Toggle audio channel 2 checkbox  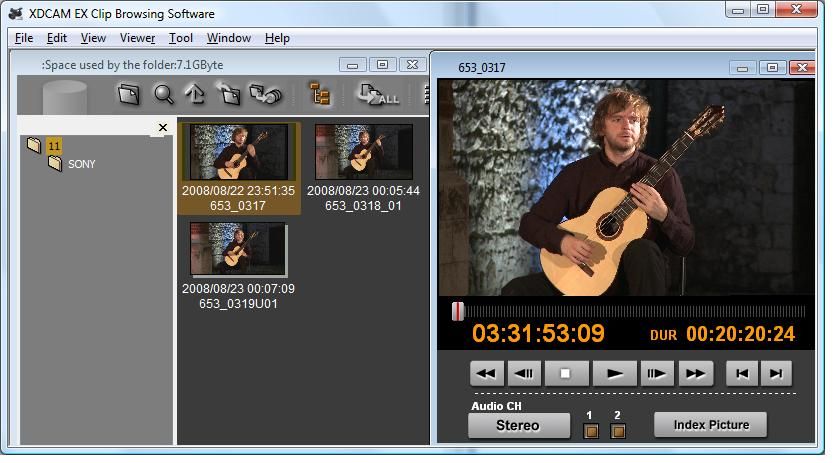(x=618, y=430)
